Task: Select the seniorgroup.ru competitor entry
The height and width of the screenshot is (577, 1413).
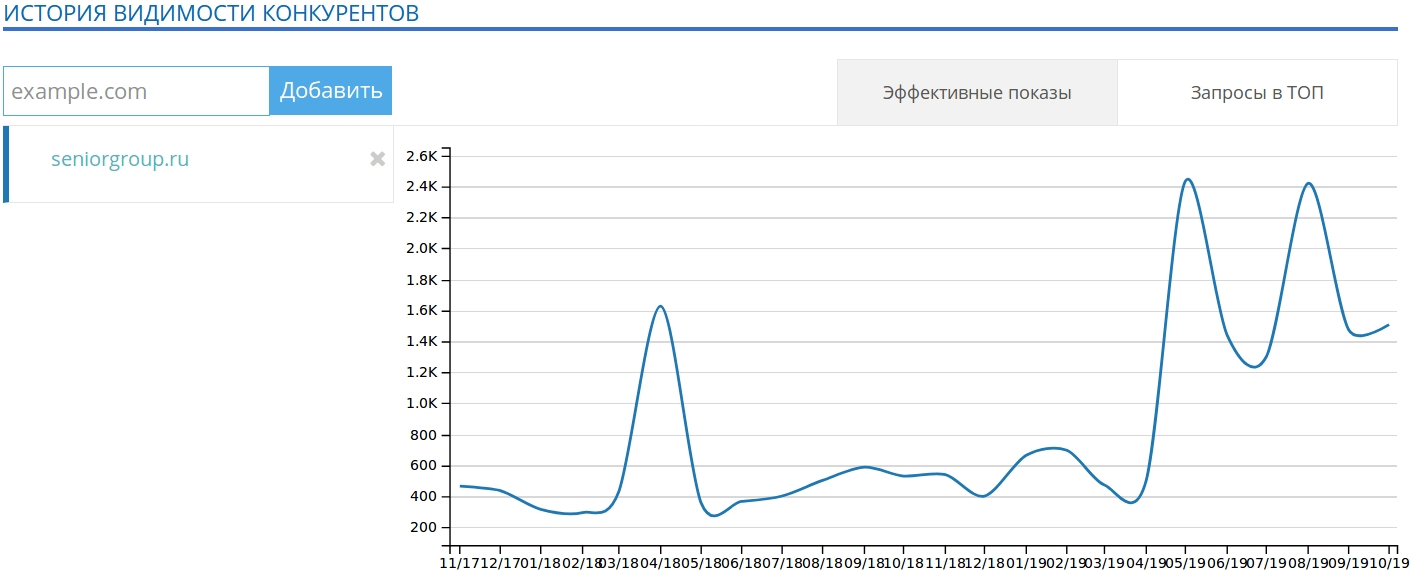Action: tap(120, 159)
